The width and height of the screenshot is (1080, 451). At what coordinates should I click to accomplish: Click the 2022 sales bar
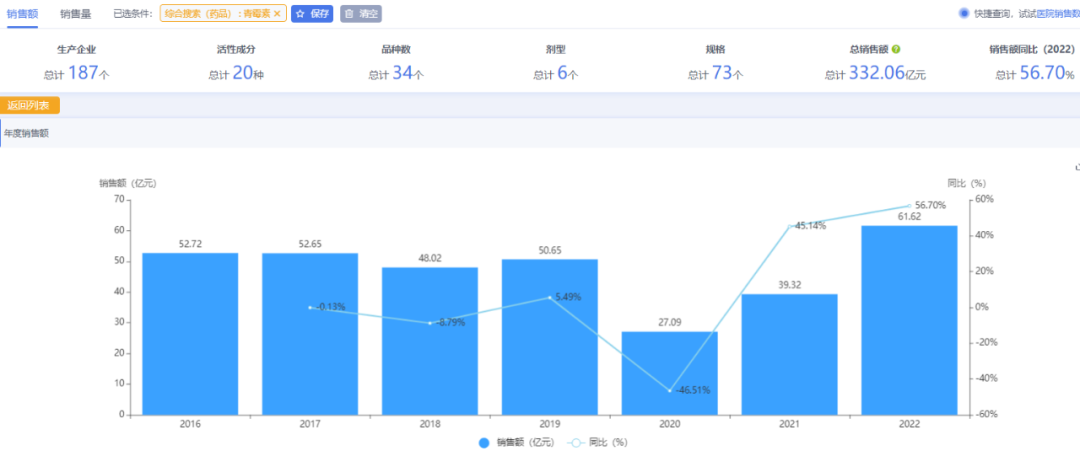tap(909, 320)
